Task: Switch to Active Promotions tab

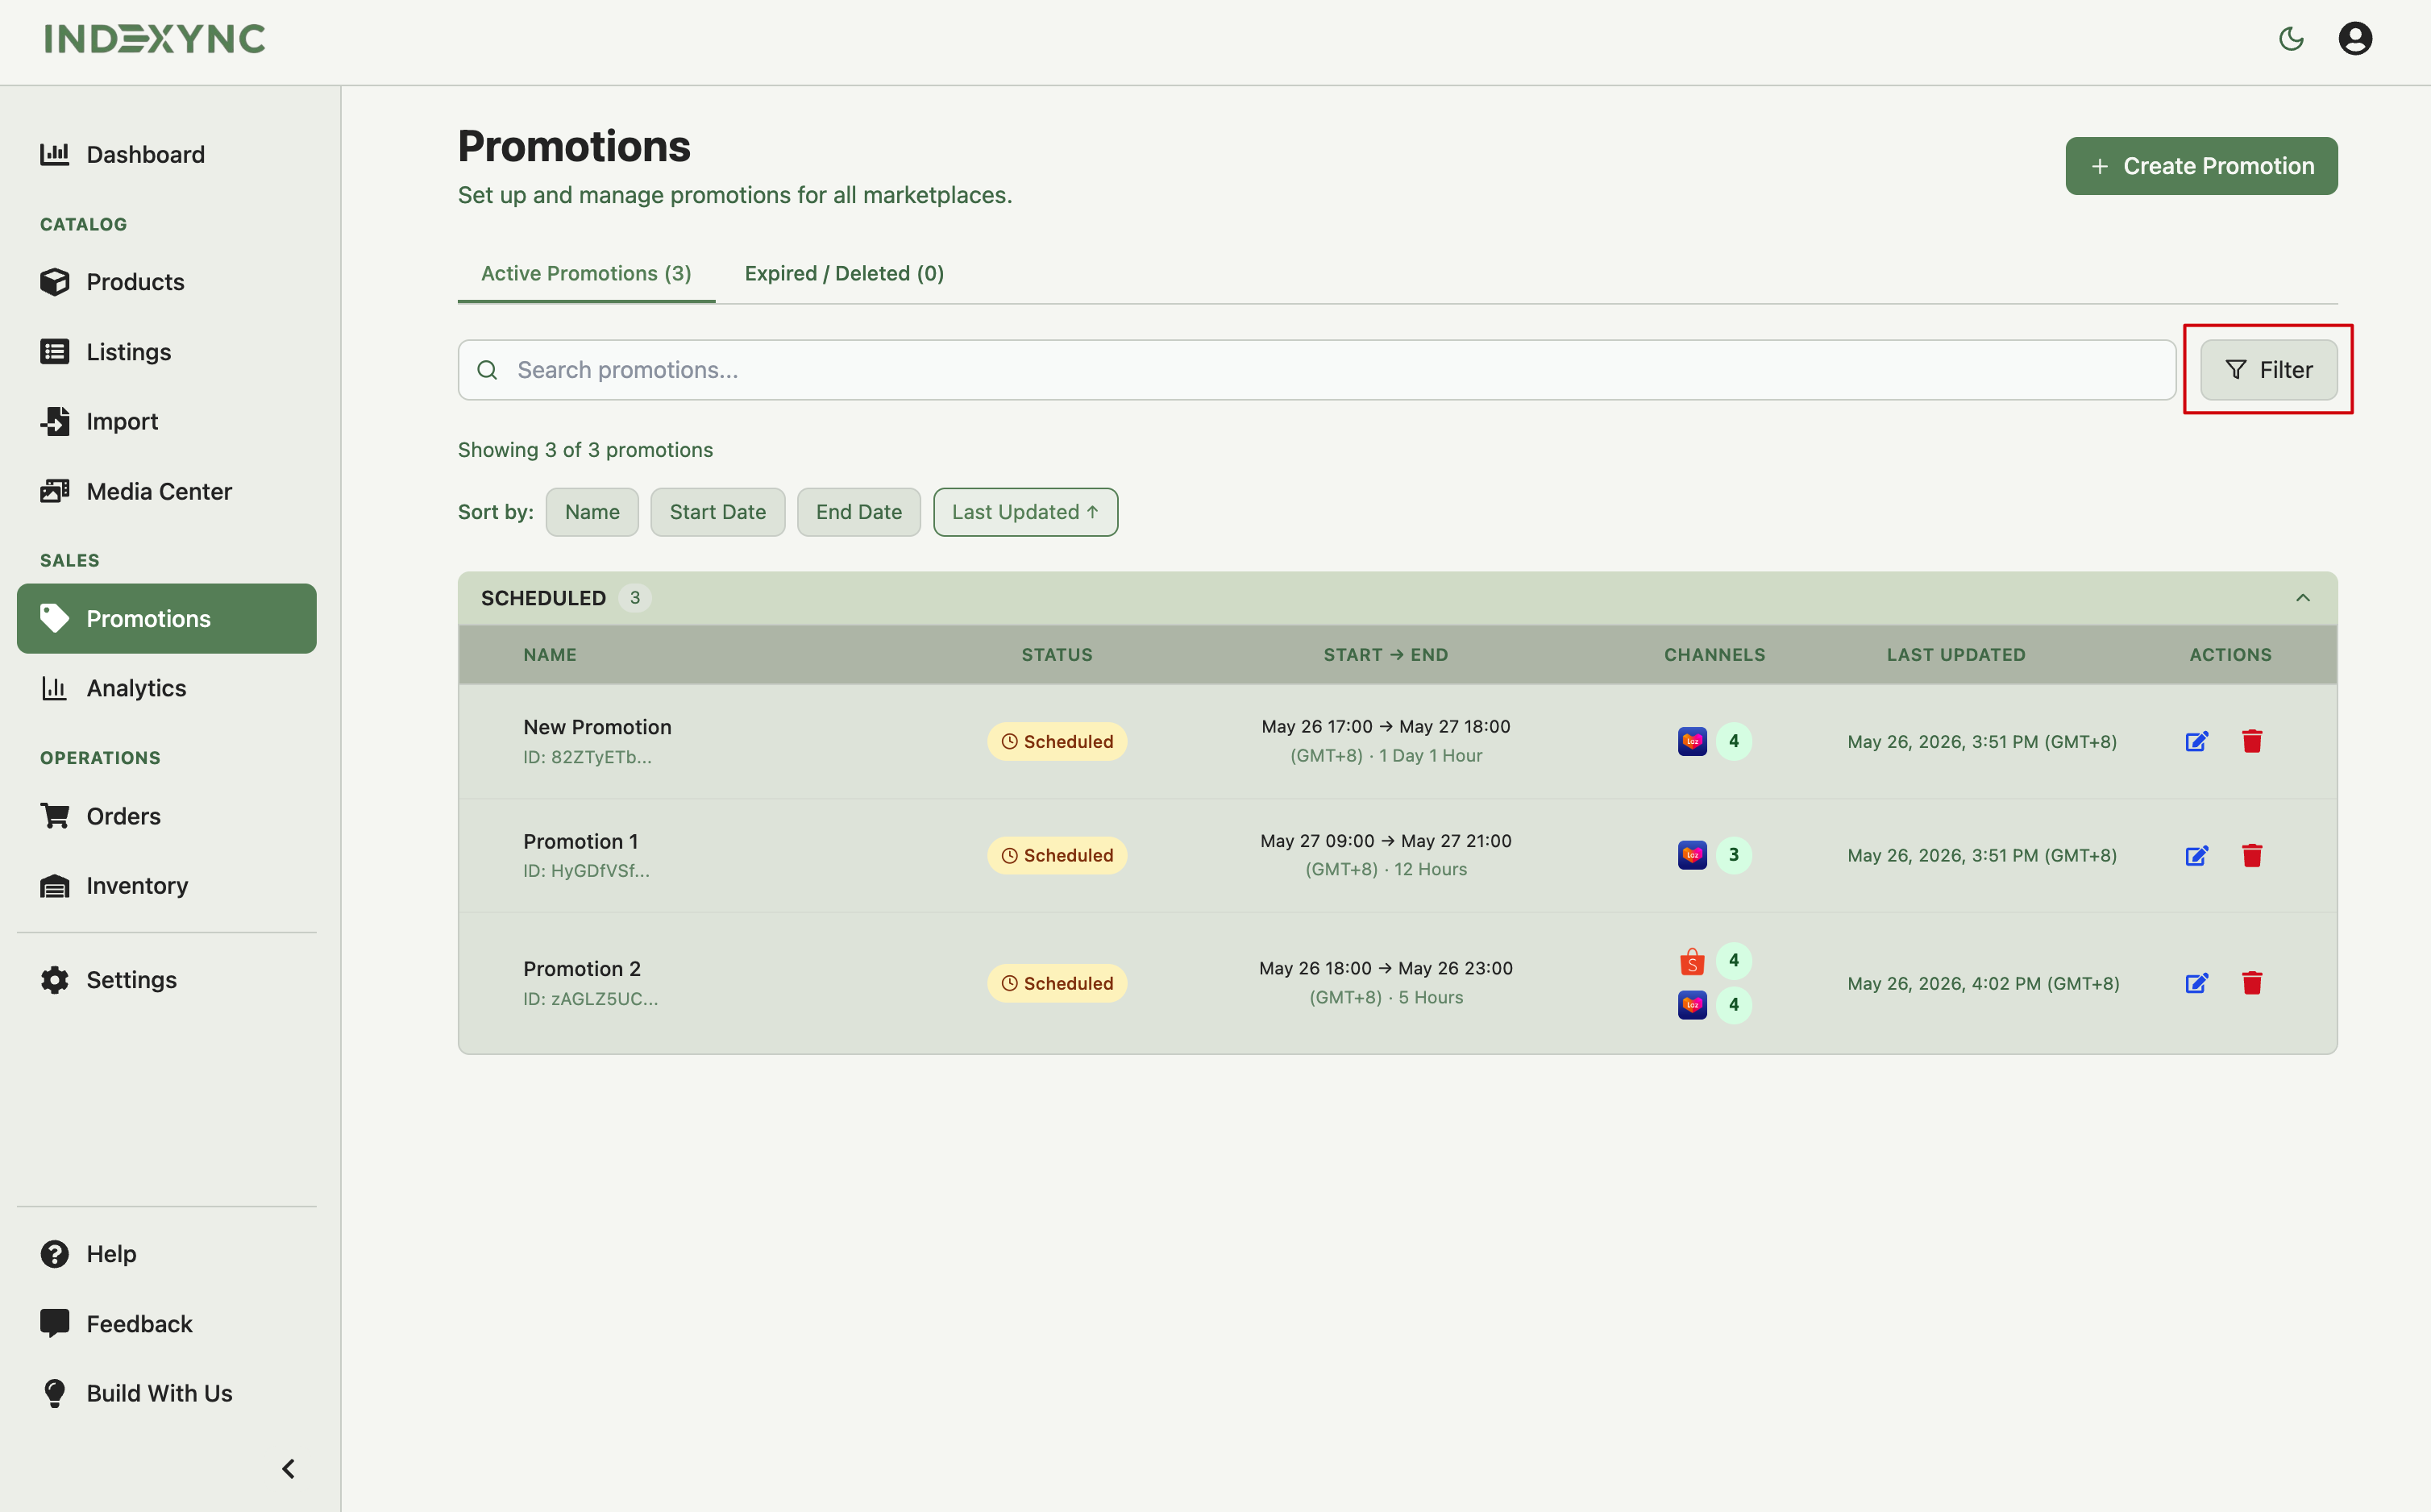Action: pyautogui.click(x=586, y=273)
